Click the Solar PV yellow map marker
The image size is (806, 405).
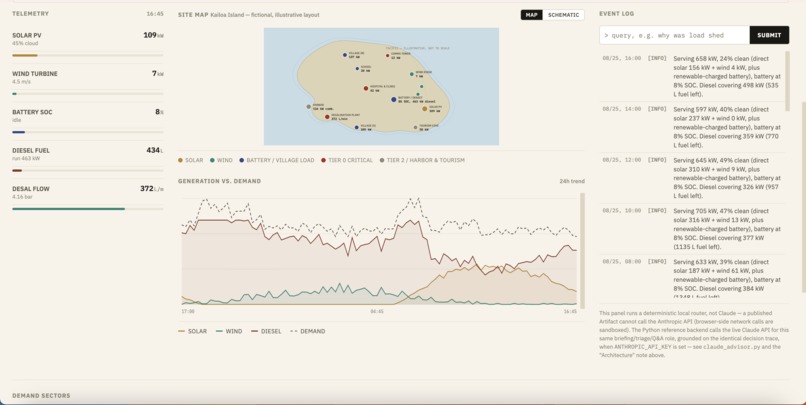[x=425, y=109]
